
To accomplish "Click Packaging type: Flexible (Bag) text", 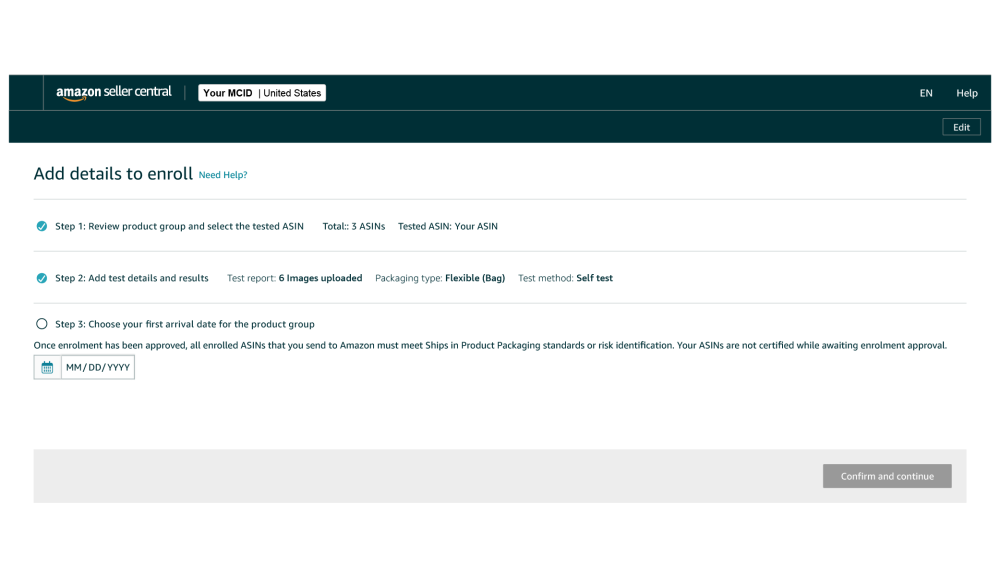I will click(x=440, y=278).
